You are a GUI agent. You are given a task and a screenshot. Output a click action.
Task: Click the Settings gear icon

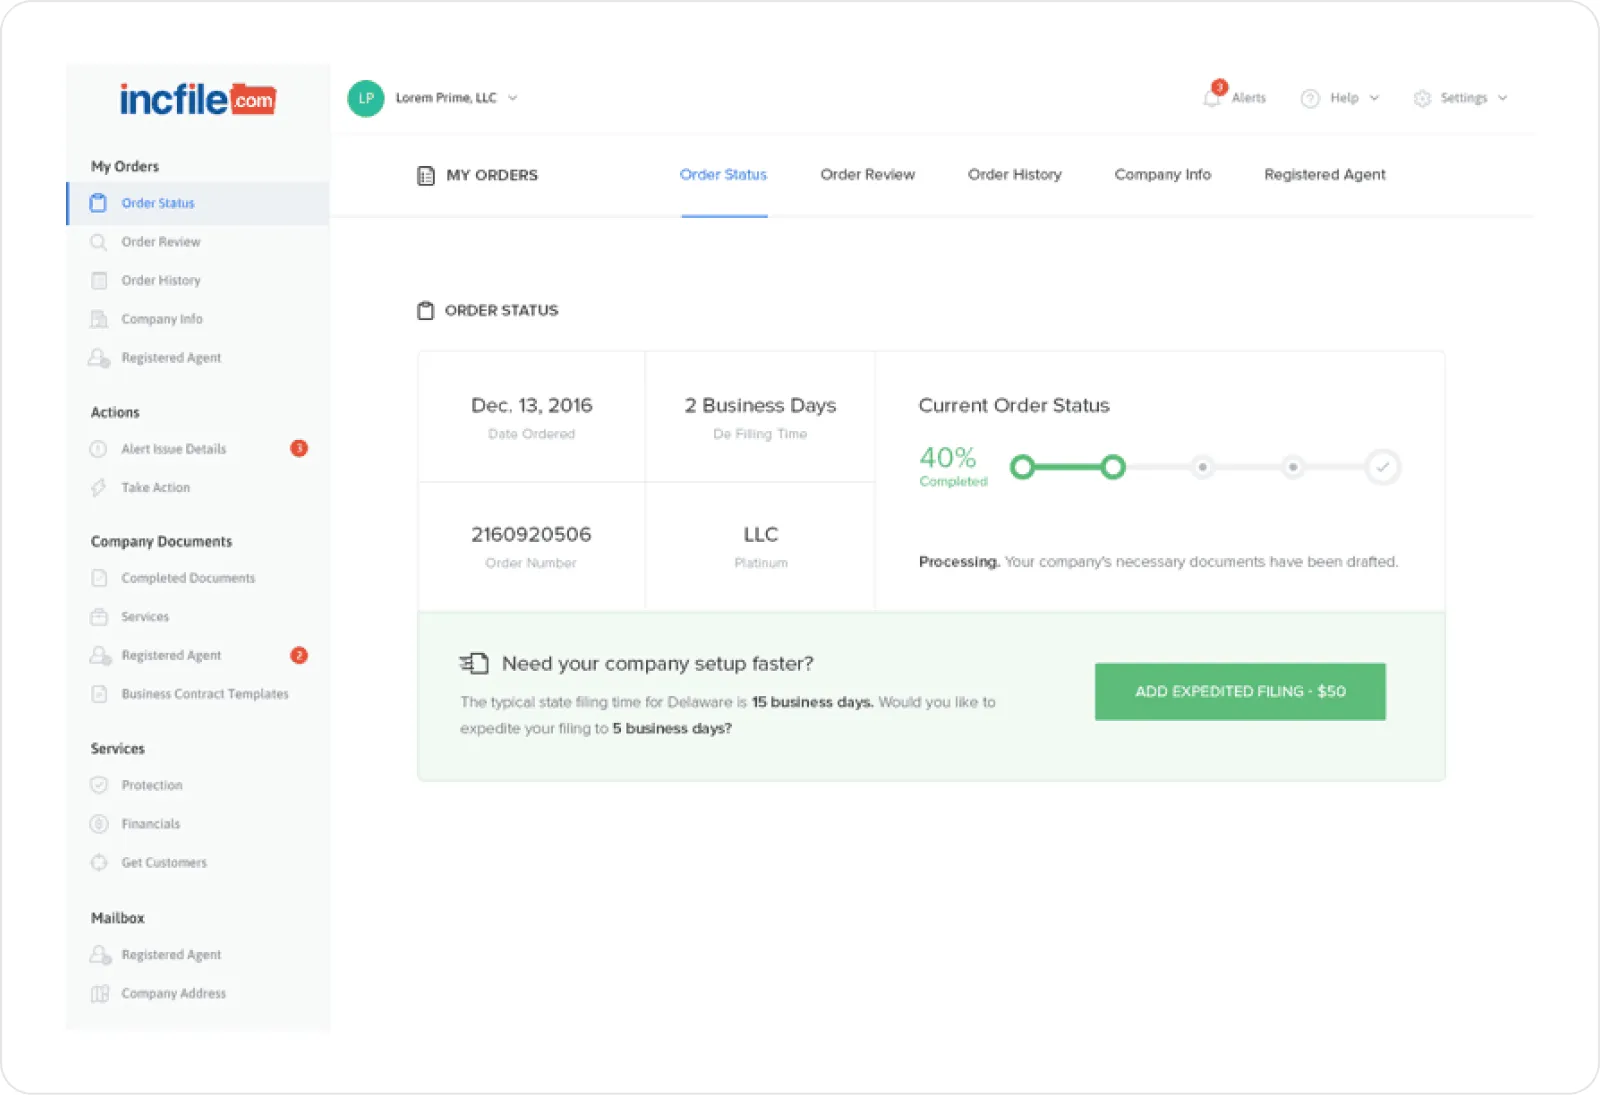tap(1422, 98)
